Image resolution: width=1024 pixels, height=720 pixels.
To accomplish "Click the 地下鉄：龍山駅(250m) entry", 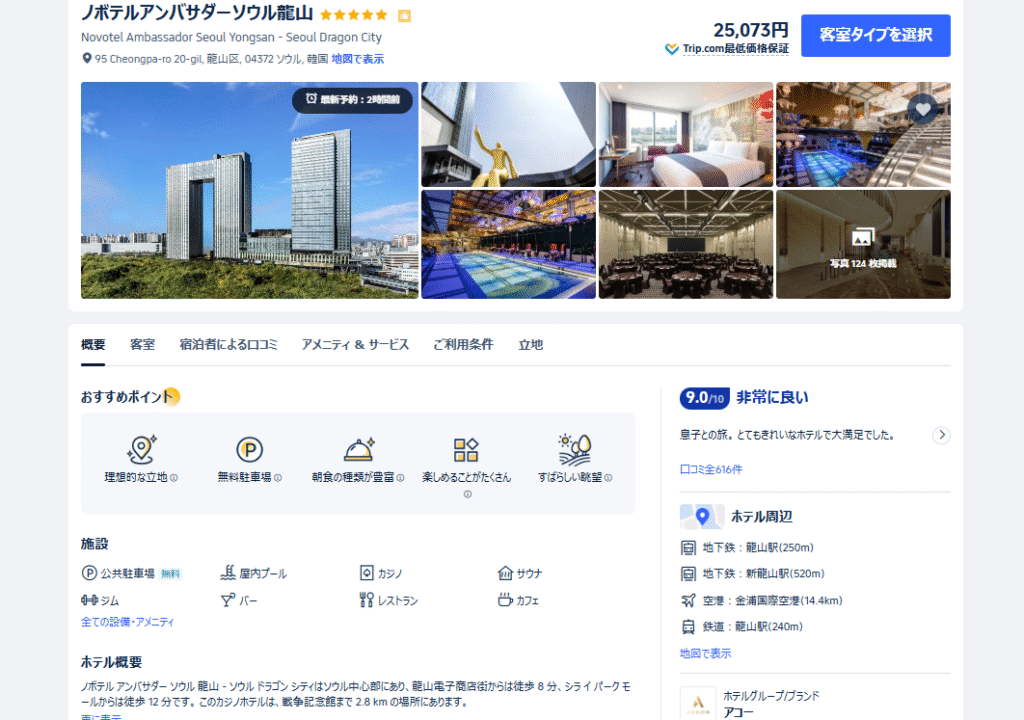I will point(747,548).
